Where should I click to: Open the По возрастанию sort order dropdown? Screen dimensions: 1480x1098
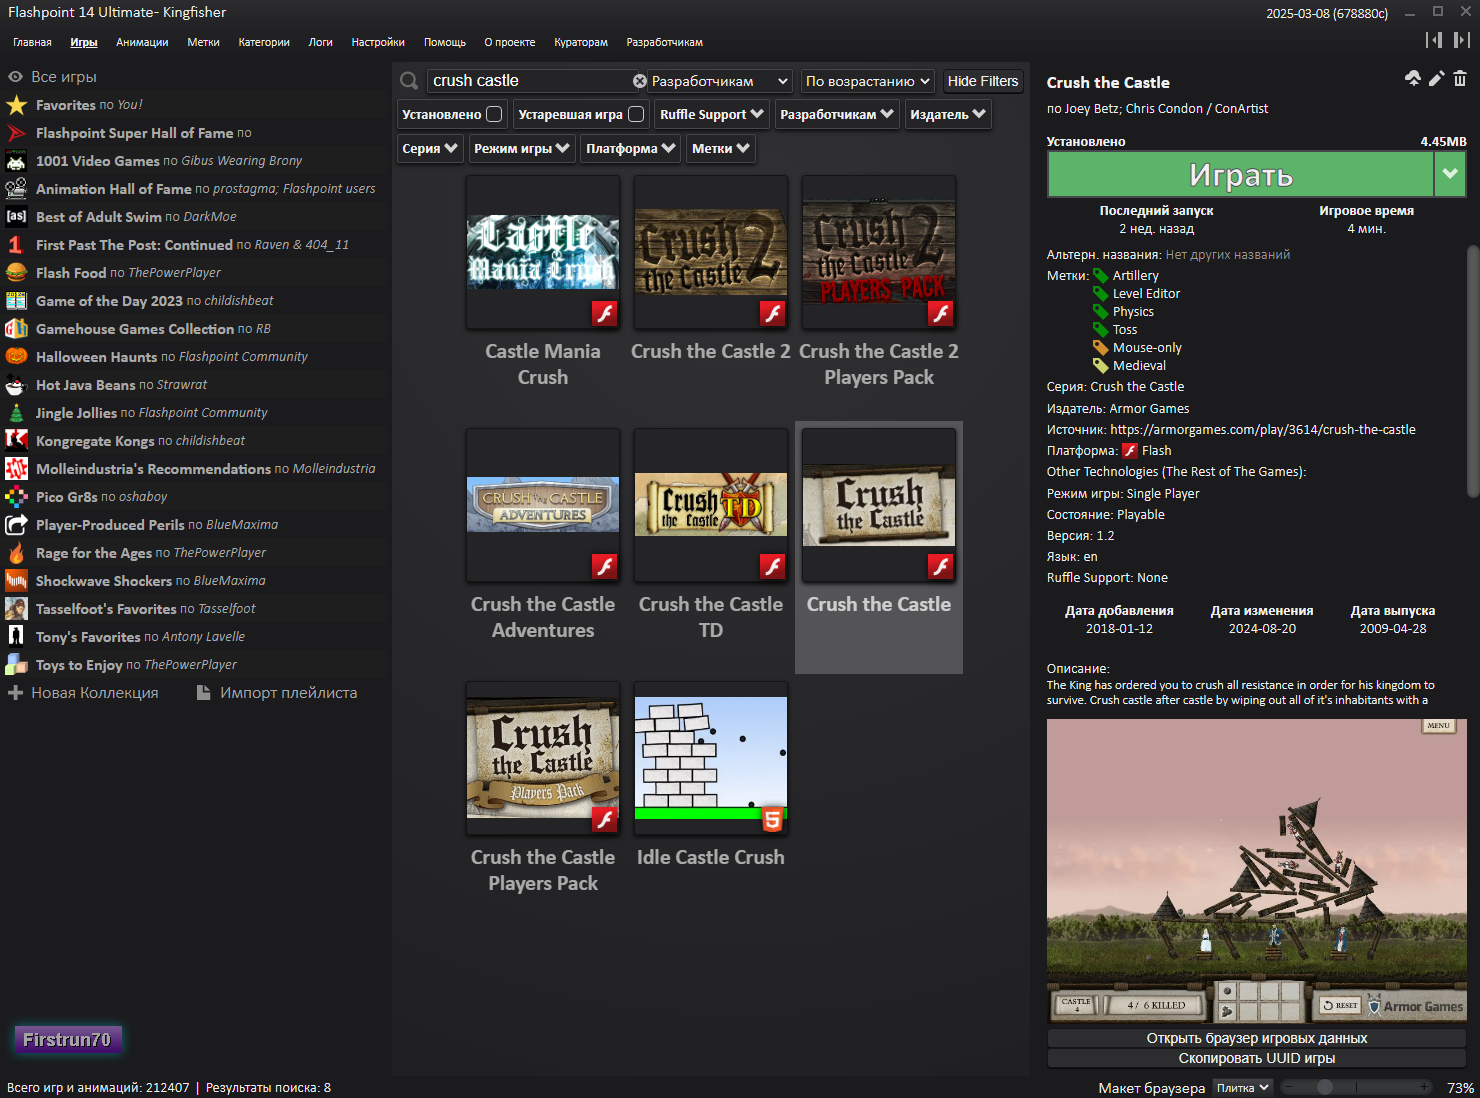point(868,81)
